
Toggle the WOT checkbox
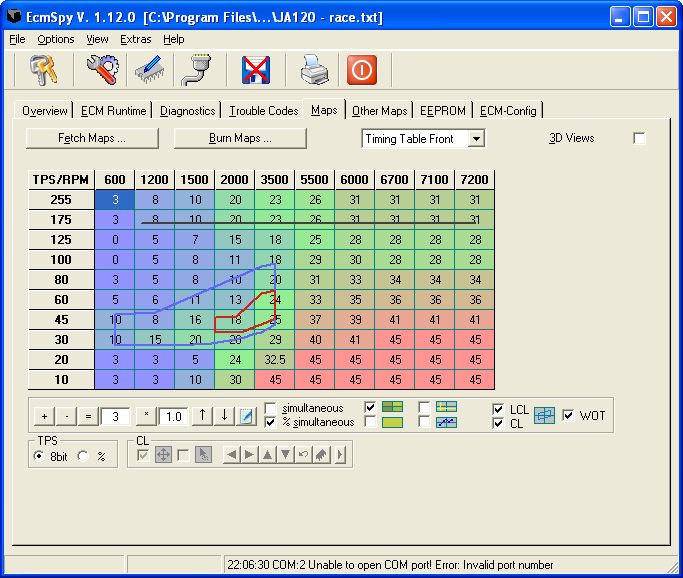click(x=570, y=415)
